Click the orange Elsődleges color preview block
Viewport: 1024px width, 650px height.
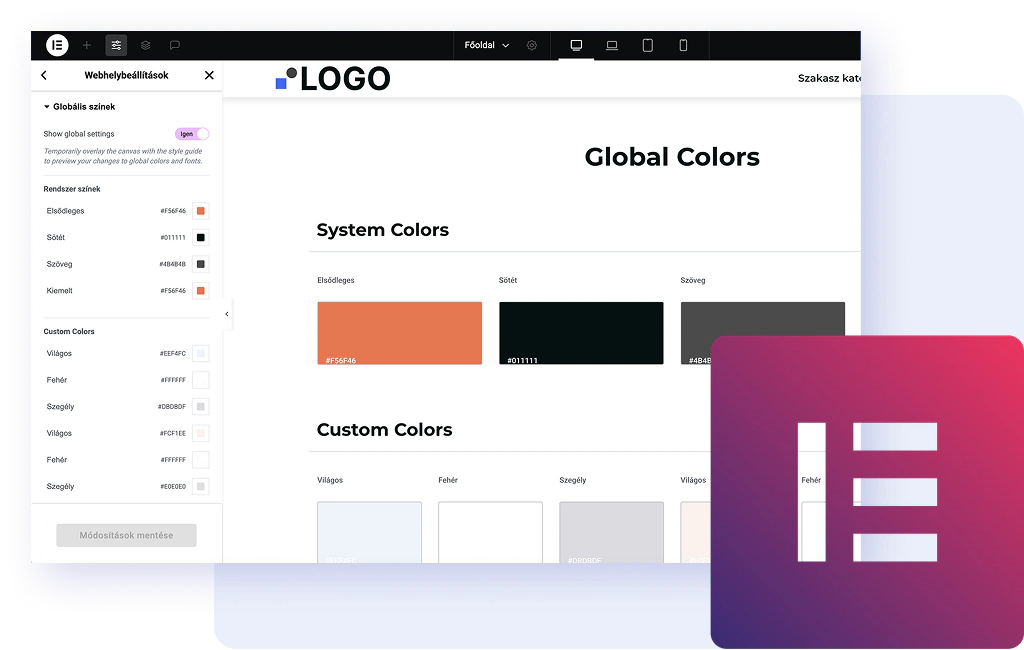point(399,333)
